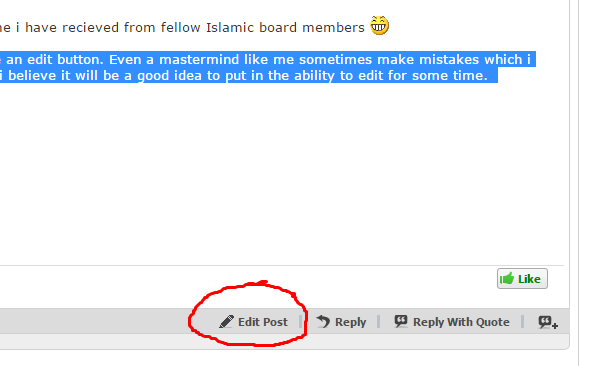589x366 pixels.
Task: Click the empty left part of the gray footer bar
Action: (94, 321)
